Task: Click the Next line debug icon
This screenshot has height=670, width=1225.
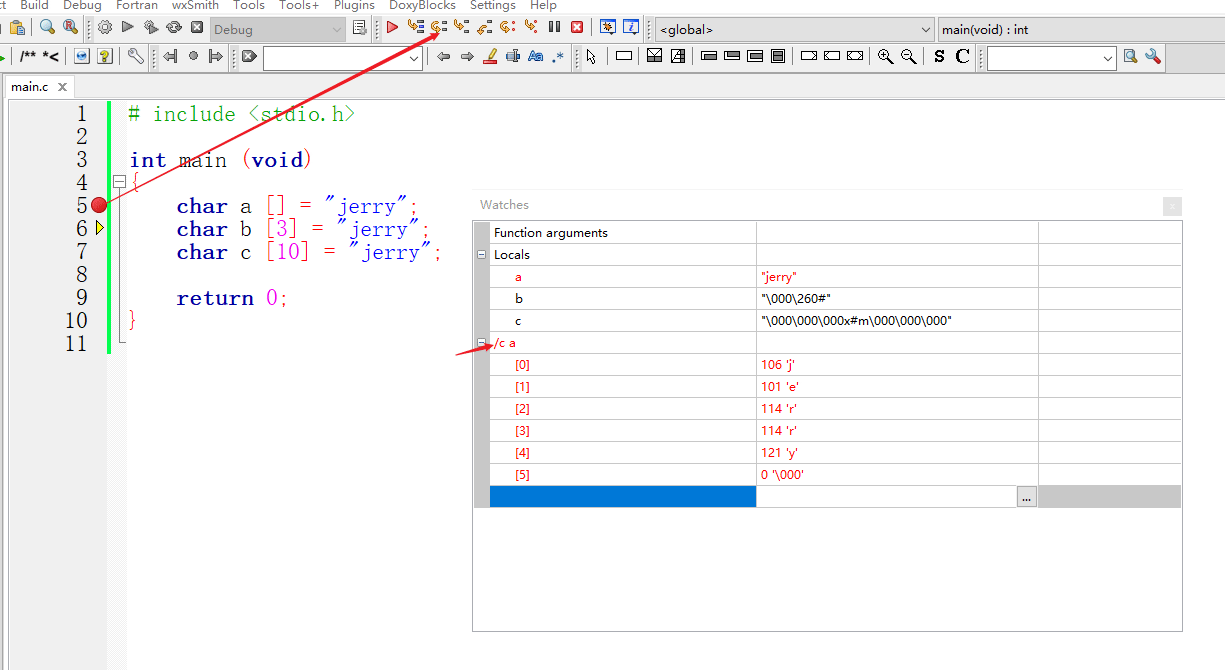Action: (x=438, y=28)
